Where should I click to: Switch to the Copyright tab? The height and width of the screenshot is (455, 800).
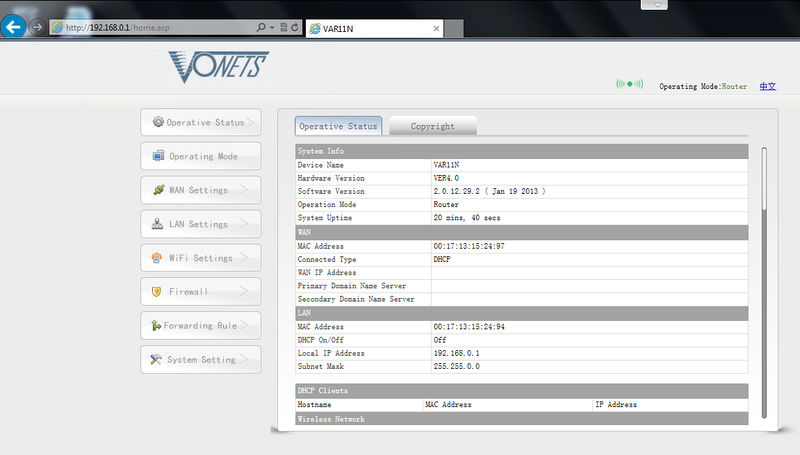[x=433, y=126]
